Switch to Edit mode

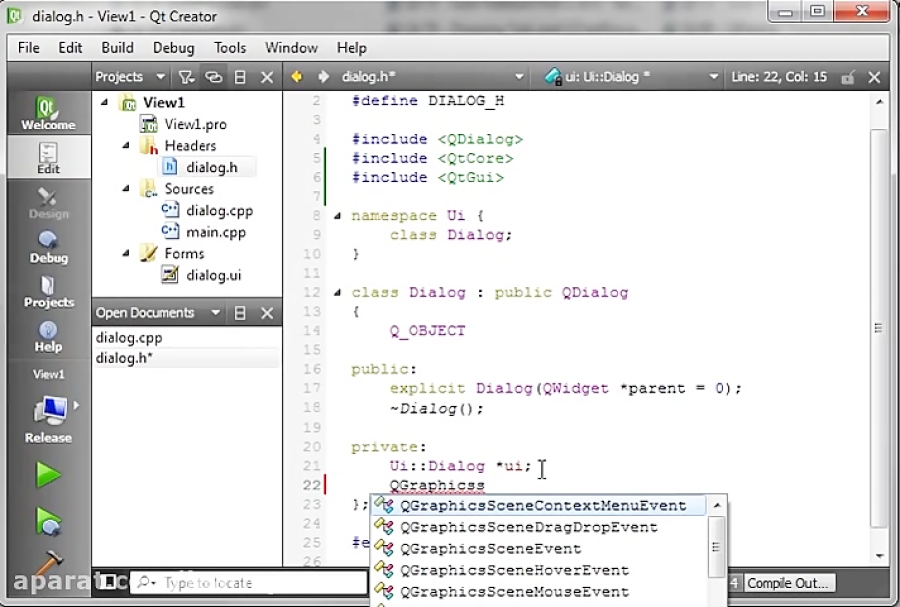click(48, 159)
